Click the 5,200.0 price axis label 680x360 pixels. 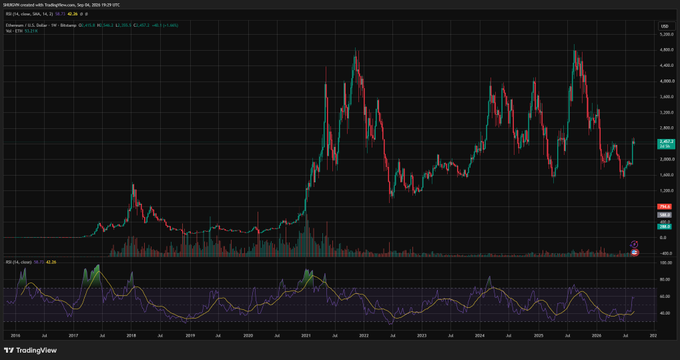[x=667, y=34]
